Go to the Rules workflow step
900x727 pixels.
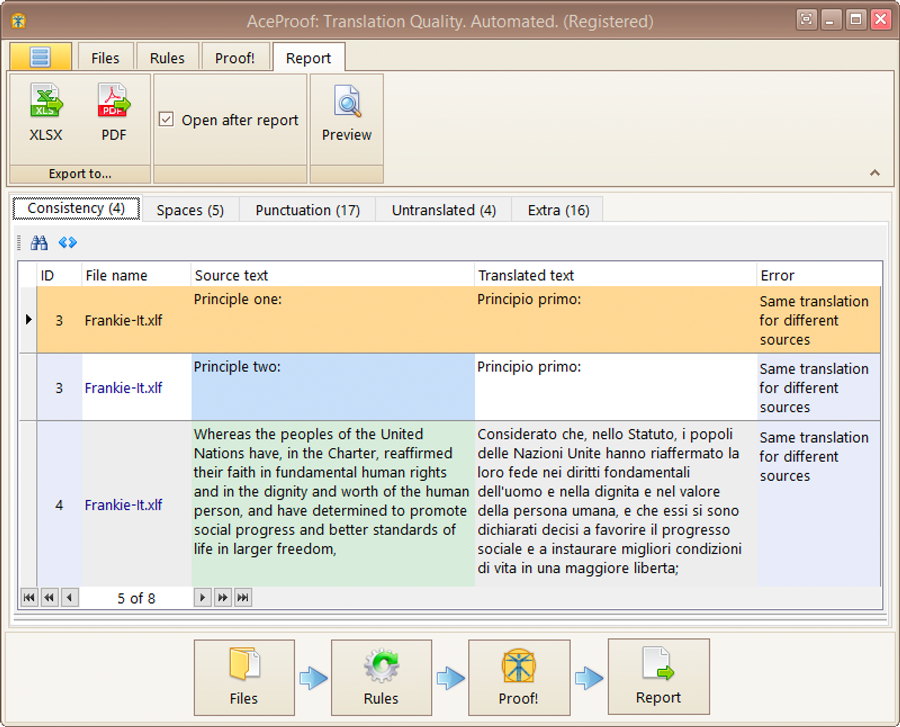381,677
